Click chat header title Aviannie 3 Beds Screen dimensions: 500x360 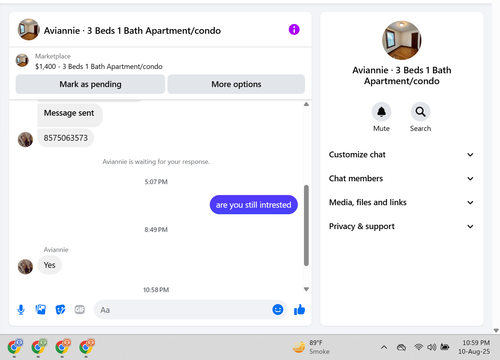coord(132,31)
